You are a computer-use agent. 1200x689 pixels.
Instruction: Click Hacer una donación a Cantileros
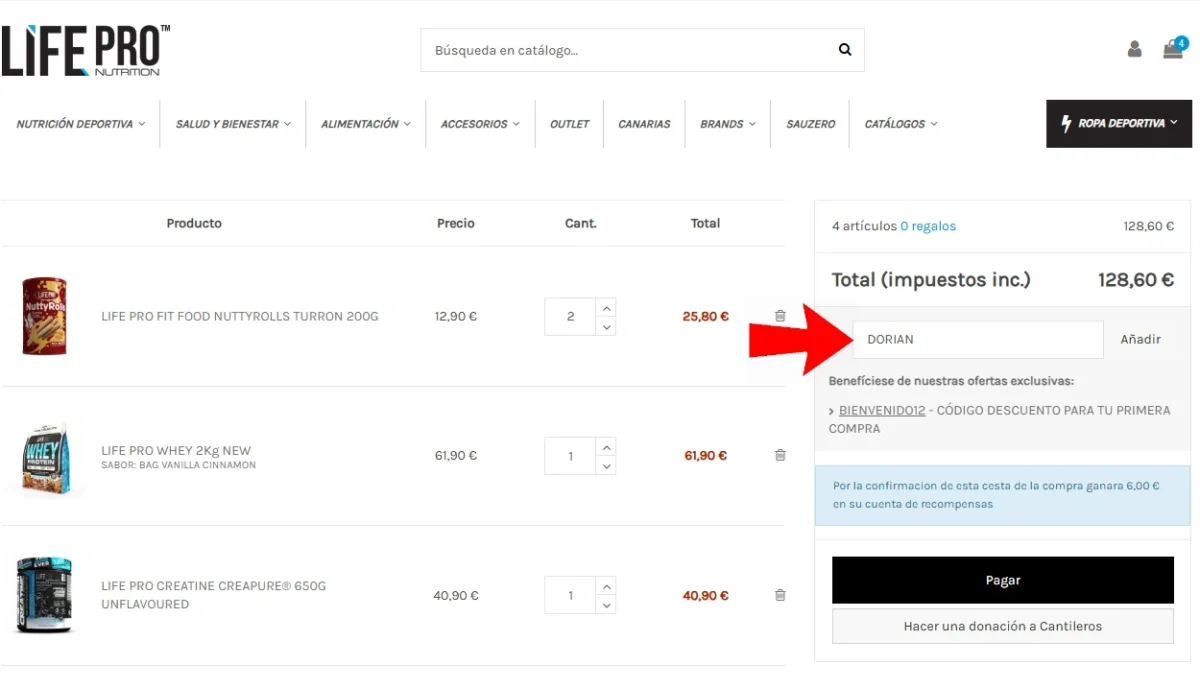click(1003, 626)
